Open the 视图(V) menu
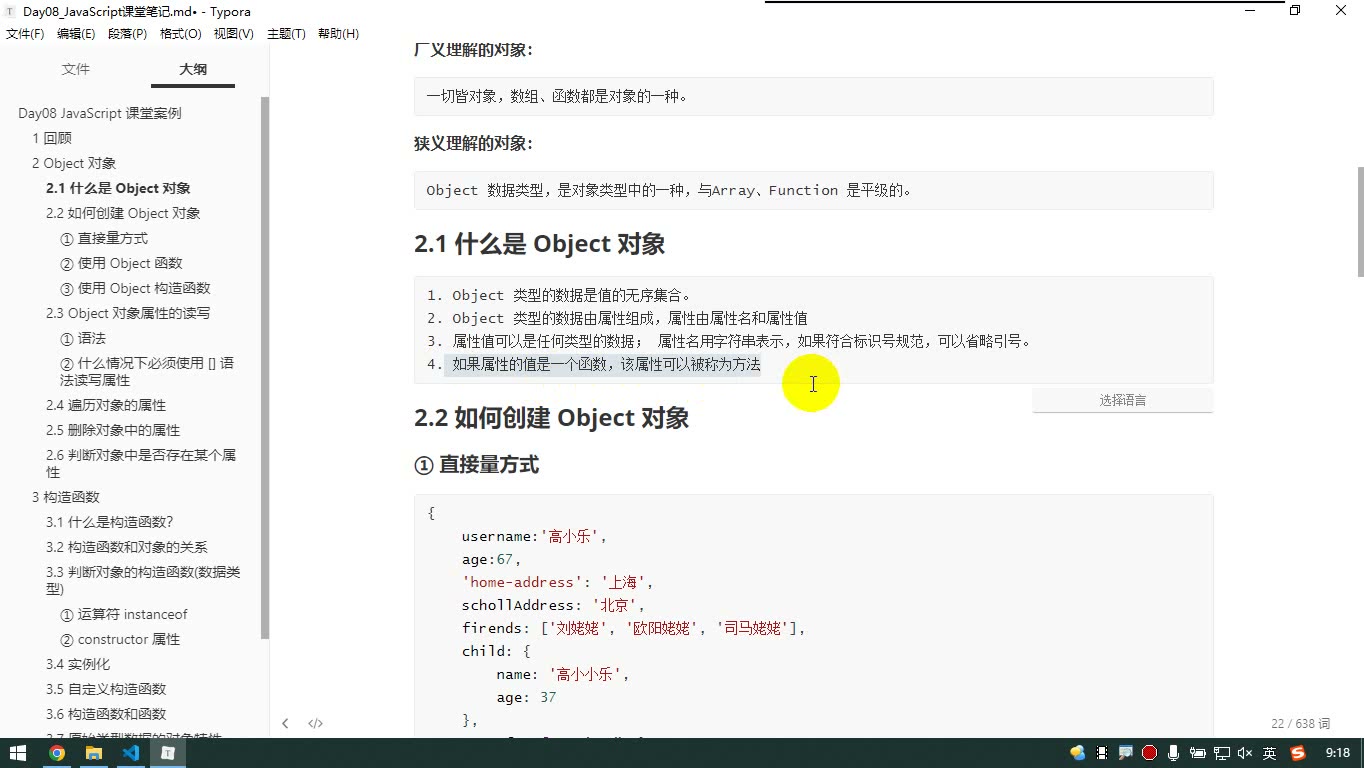The width and height of the screenshot is (1364, 768). tap(233, 34)
